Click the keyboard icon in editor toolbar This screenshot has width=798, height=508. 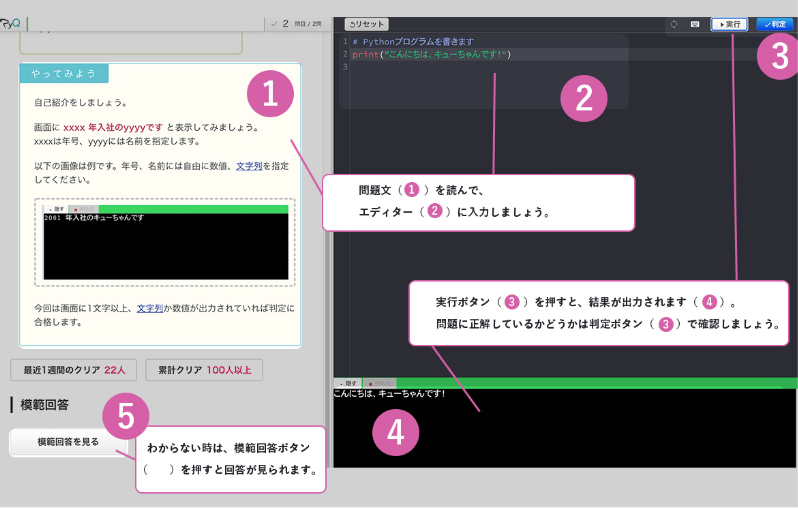pyautogui.click(x=694, y=24)
